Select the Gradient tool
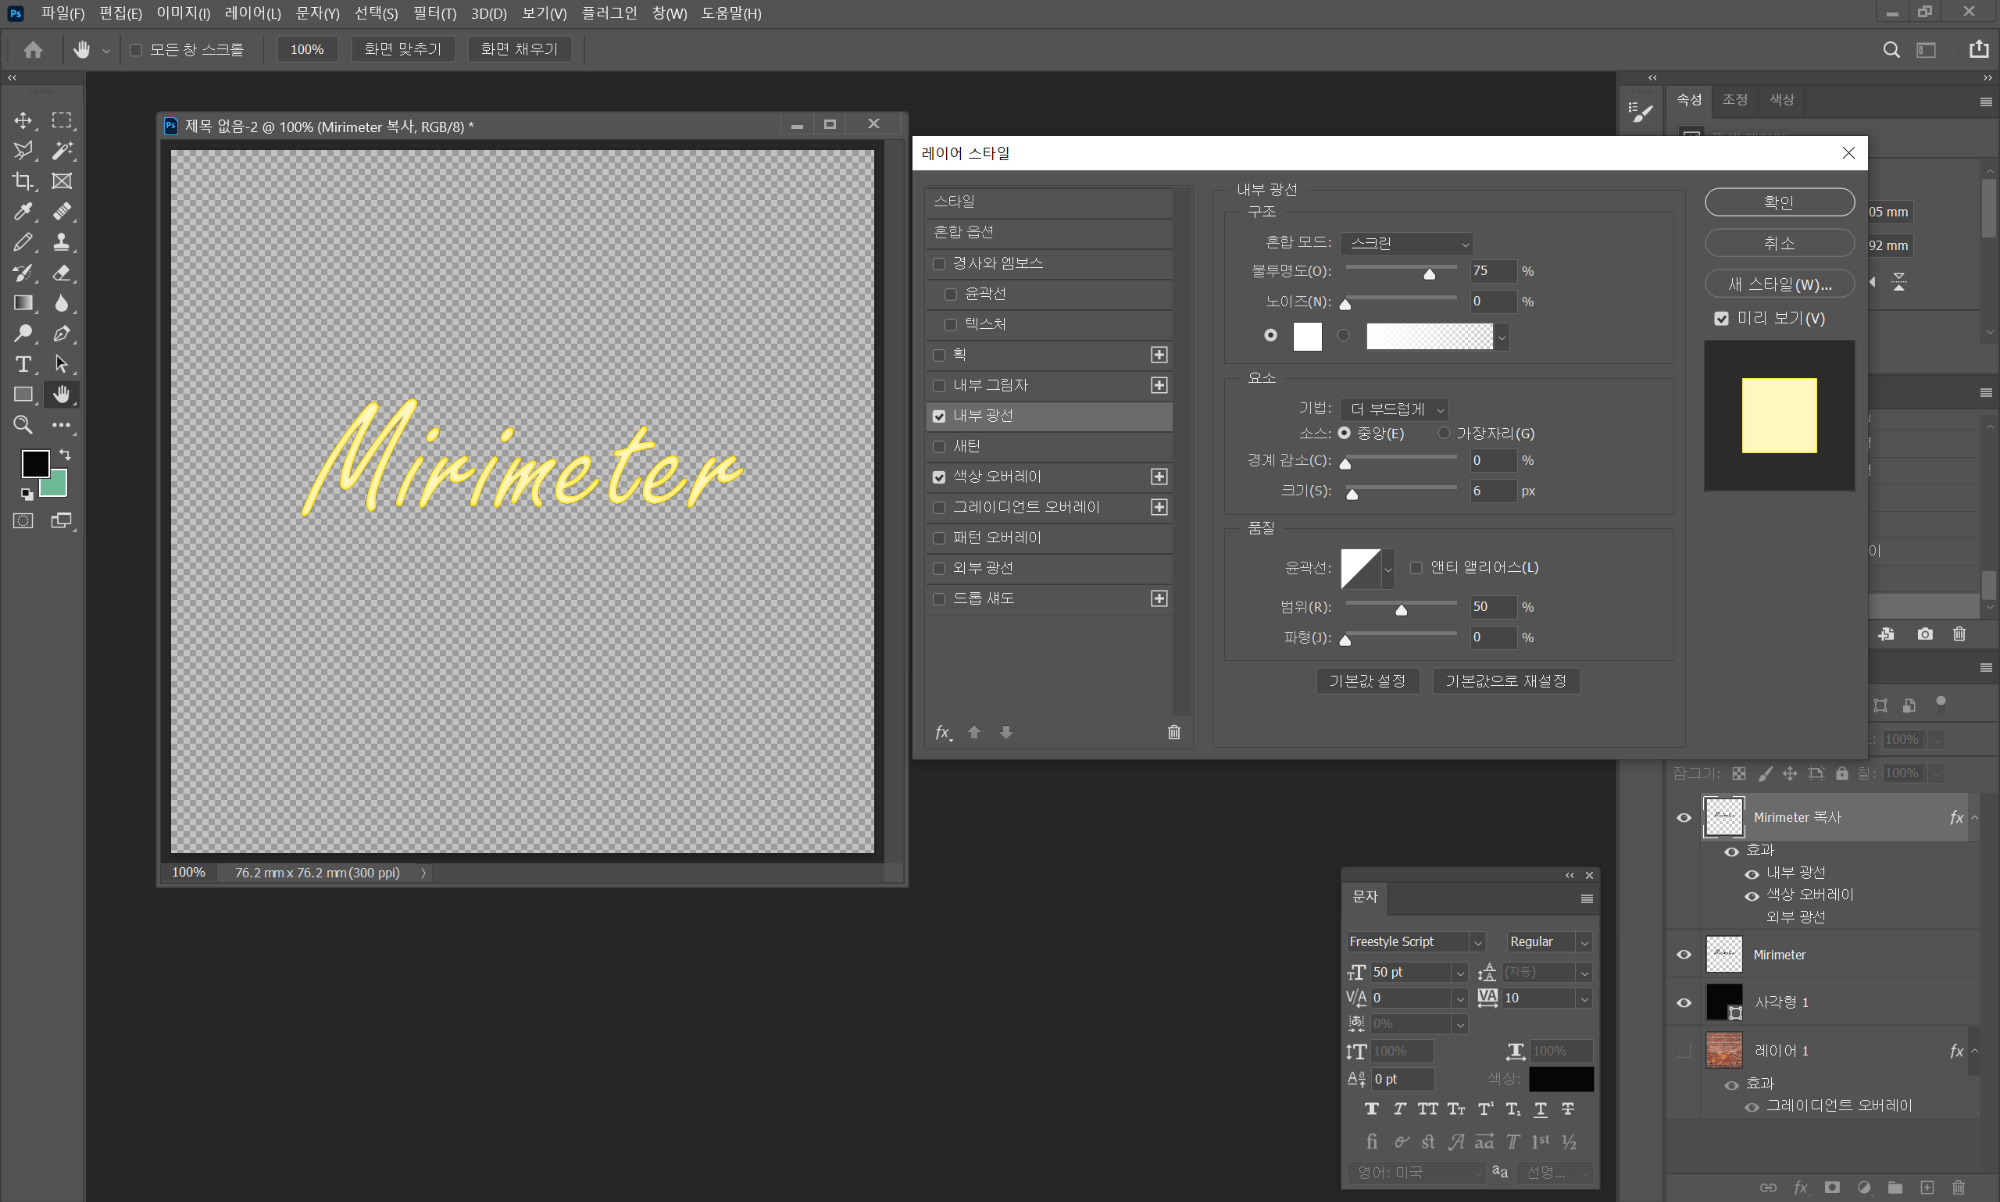 click(22, 303)
